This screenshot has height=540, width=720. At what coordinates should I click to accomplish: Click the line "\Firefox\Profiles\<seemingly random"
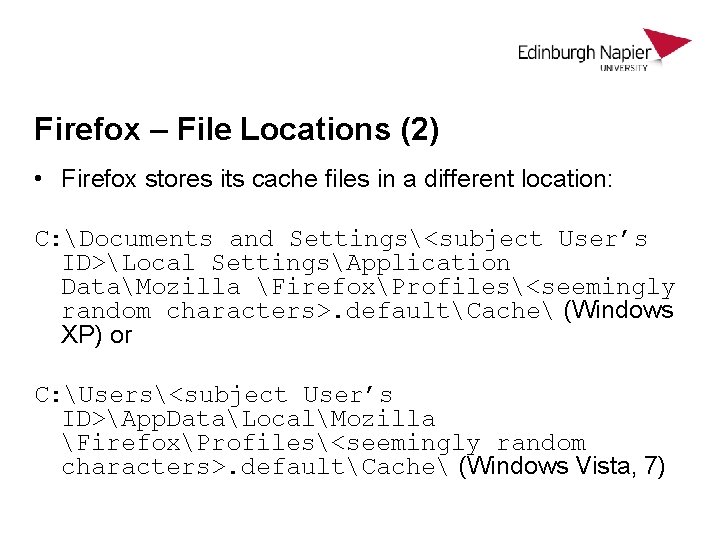324,444
